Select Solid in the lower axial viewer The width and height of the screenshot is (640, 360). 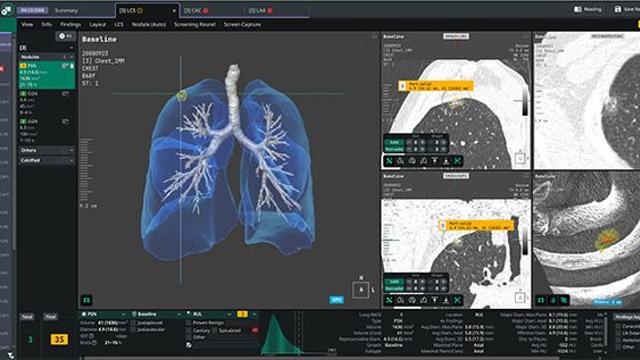[x=394, y=281]
